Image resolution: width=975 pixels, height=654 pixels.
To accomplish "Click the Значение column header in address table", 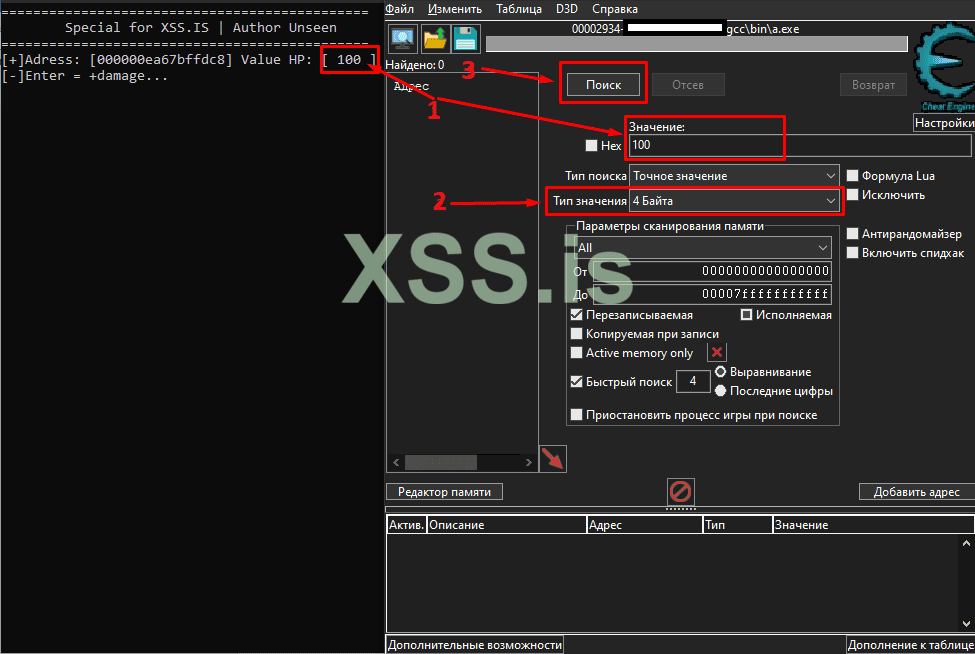I will coord(873,525).
